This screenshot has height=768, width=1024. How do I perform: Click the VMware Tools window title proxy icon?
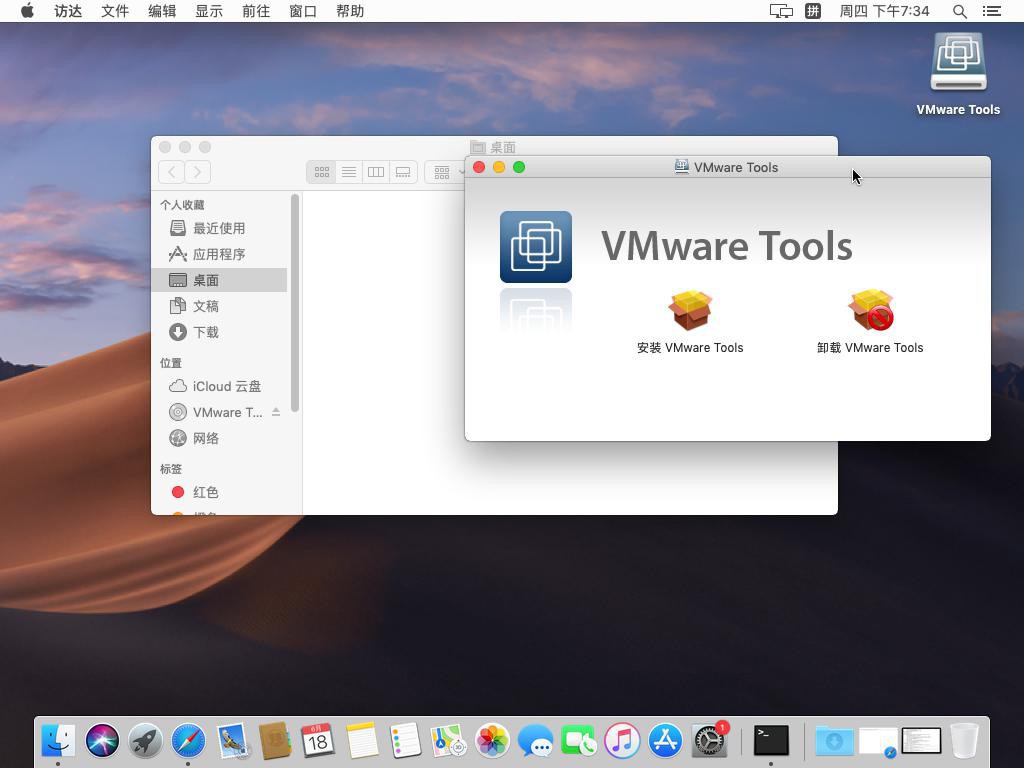pyautogui.click(x=681, y=167)
